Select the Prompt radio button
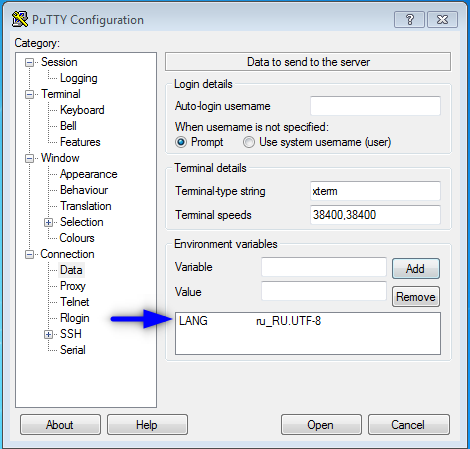Screen dimensions: 470x449 [181, 142]
